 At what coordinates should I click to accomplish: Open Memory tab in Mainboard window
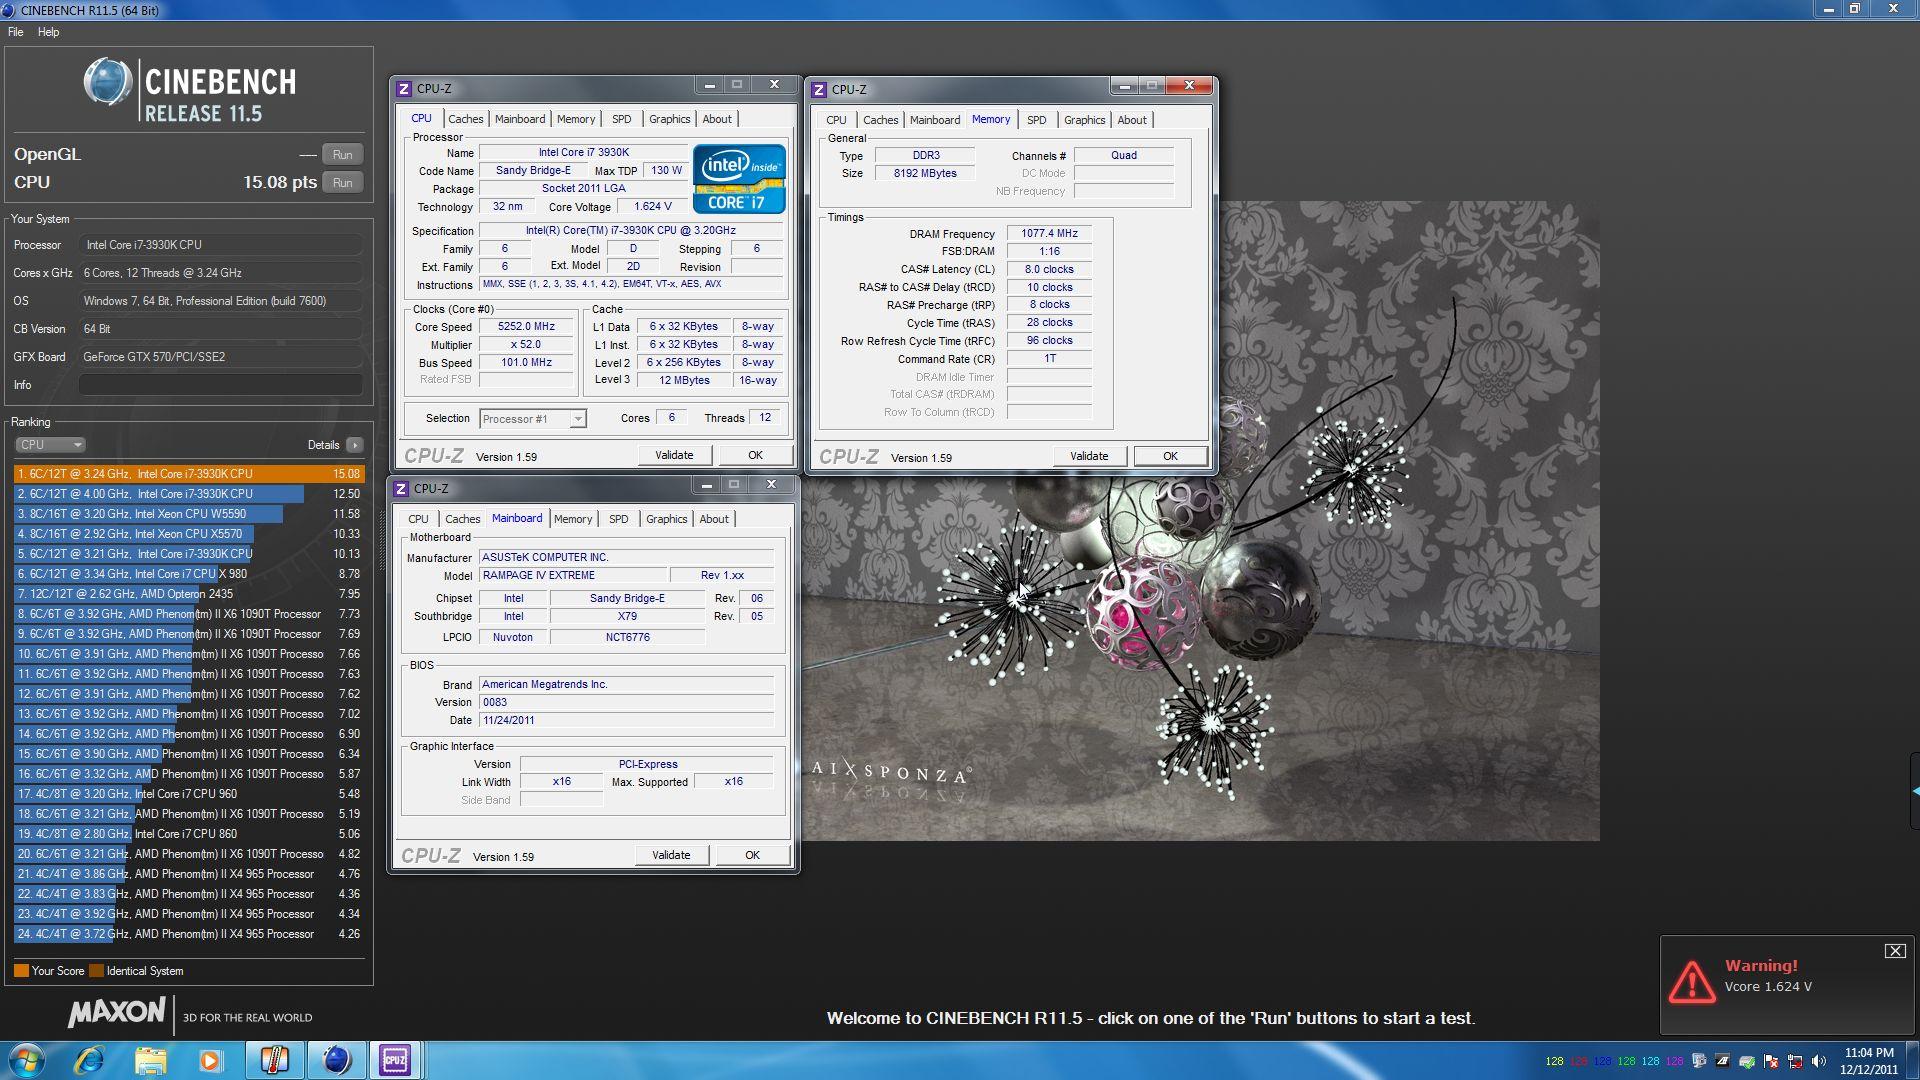pyautogui.click(x=573, y=519)
